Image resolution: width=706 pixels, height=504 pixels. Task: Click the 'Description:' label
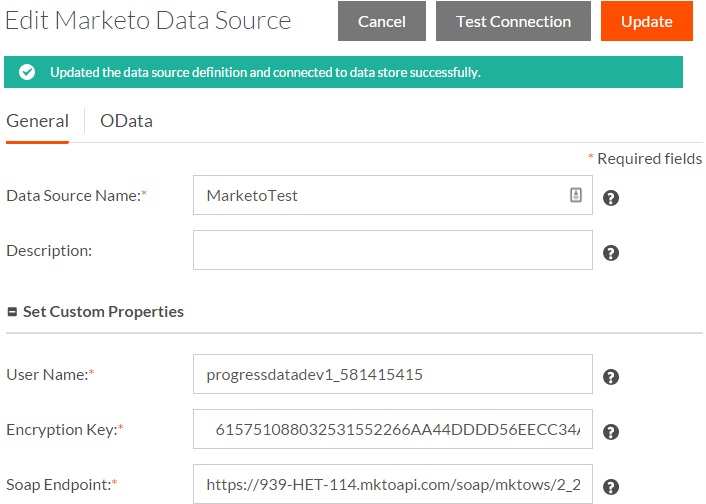(49, 250)
